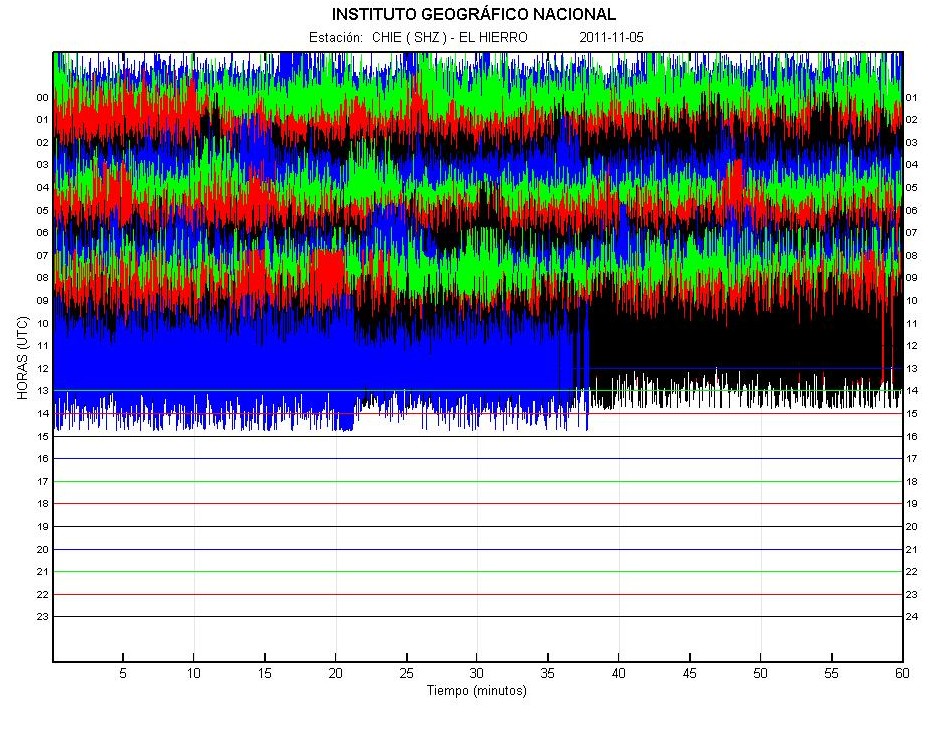The width and height of the screenshot is (933, 735).
Task: Select the 5 minute tick label
Action: click(123, 673)
